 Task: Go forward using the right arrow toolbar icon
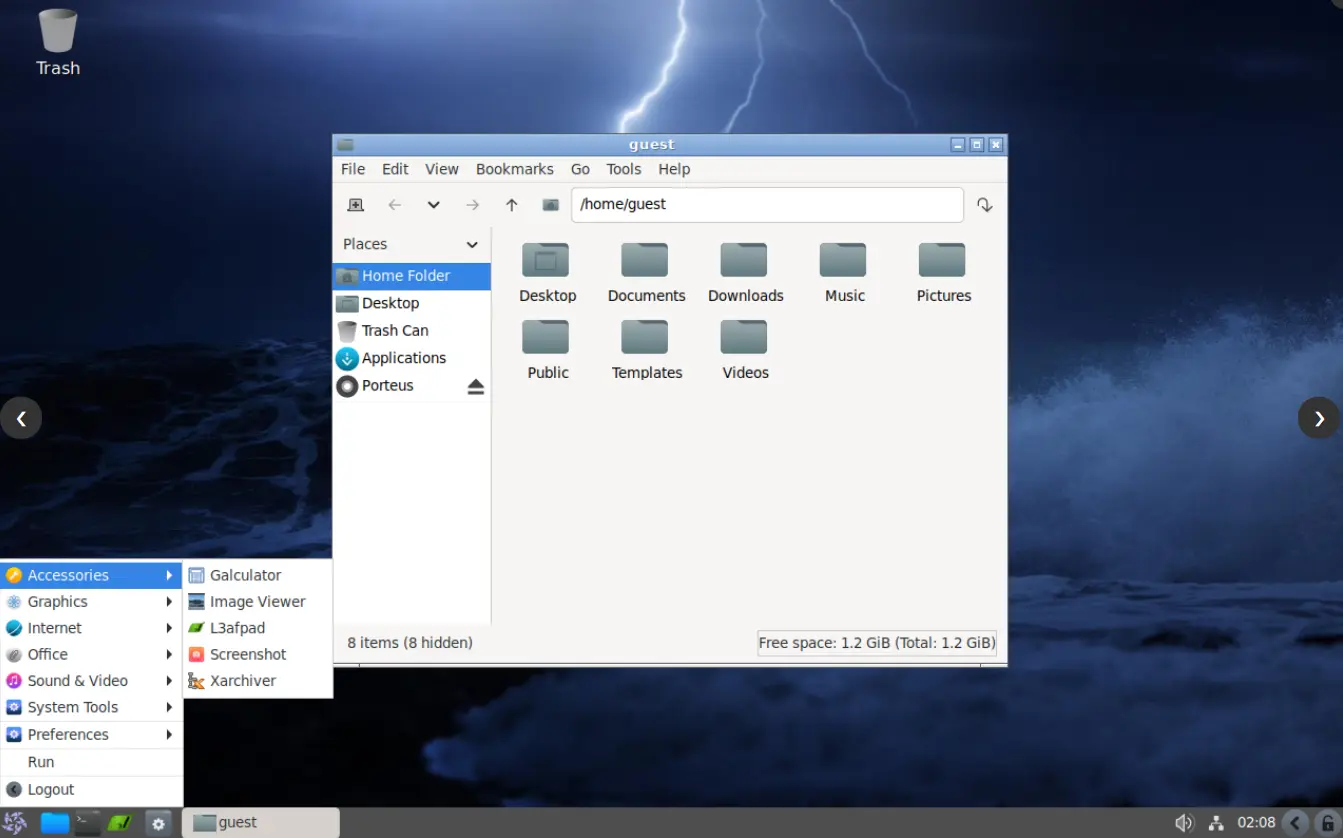[x=472, y=205]
